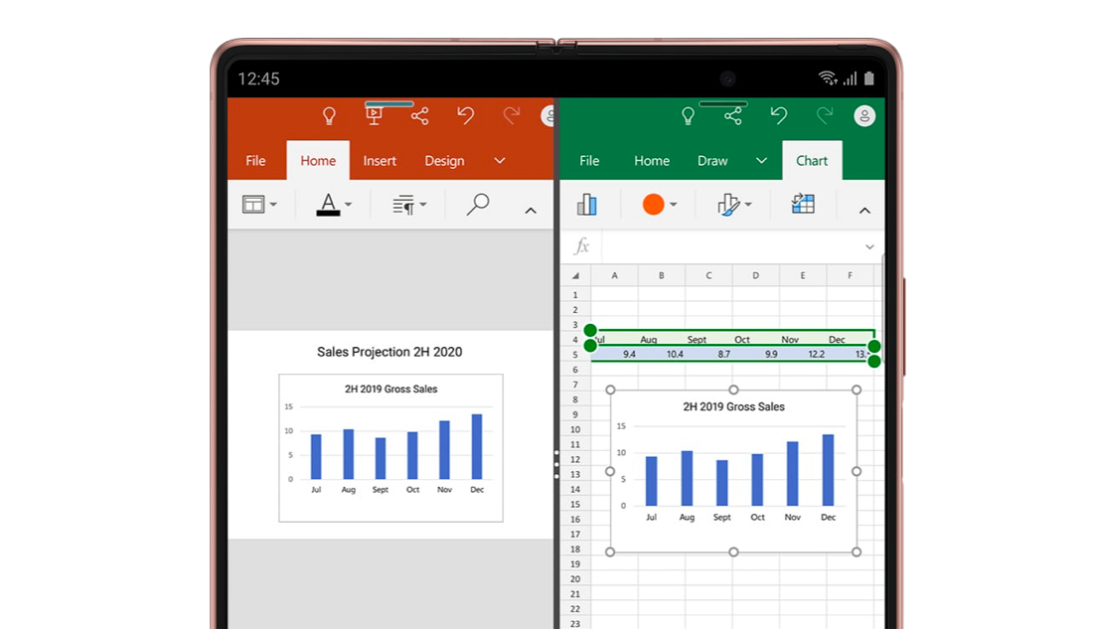Screen dimensions: 1093x630
Task: Select the Excel Chart tab
Action: (812, 161)
